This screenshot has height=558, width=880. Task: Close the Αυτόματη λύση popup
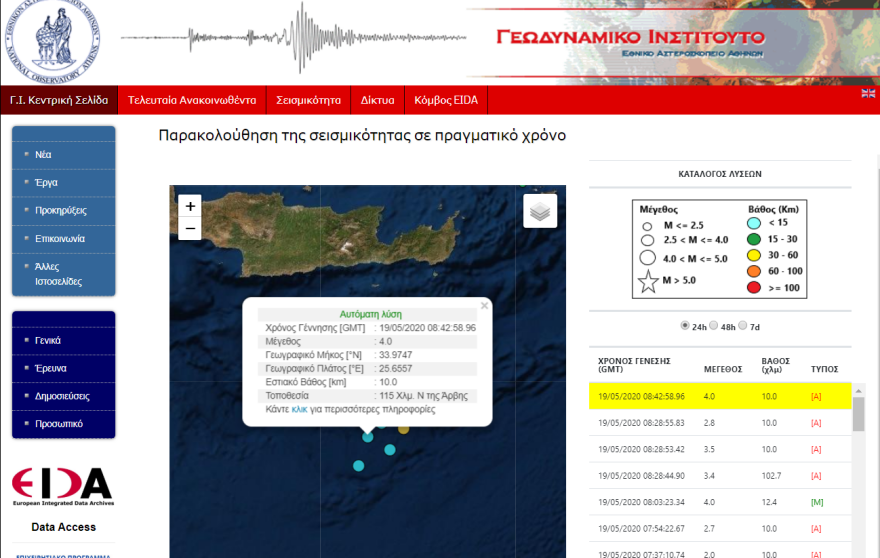tap(484, 306)
